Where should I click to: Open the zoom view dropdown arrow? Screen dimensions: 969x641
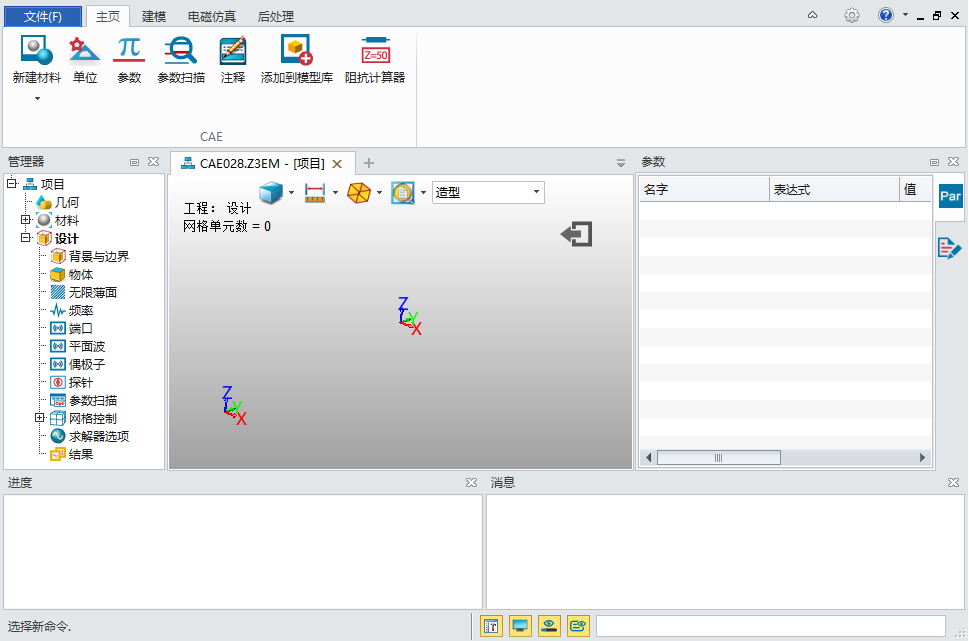point(423,192)
